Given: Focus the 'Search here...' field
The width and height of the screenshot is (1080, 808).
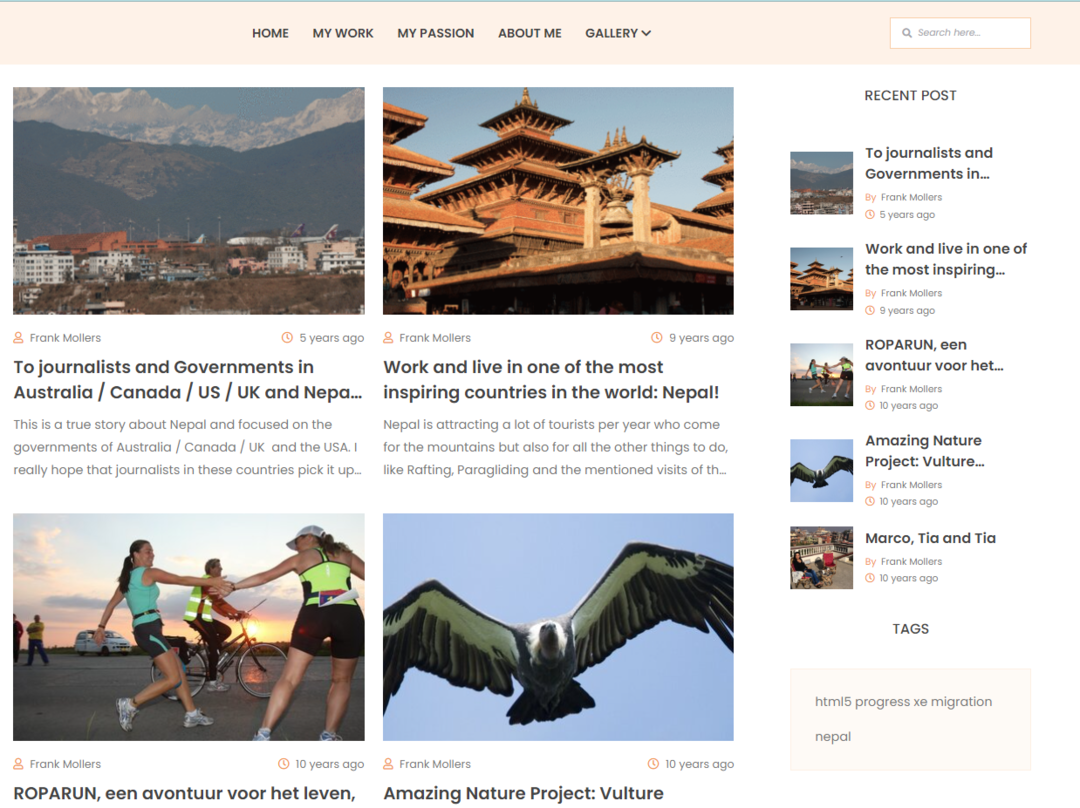Looking at the screenshot, I should pos(960,33).
